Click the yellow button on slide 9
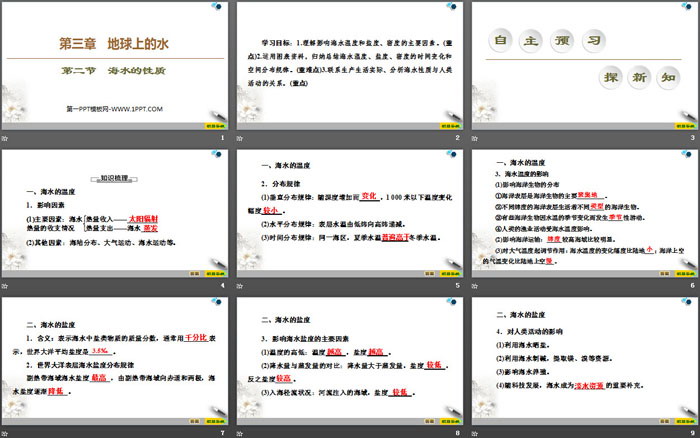The image size is (700, 438). tap(685, 421)
